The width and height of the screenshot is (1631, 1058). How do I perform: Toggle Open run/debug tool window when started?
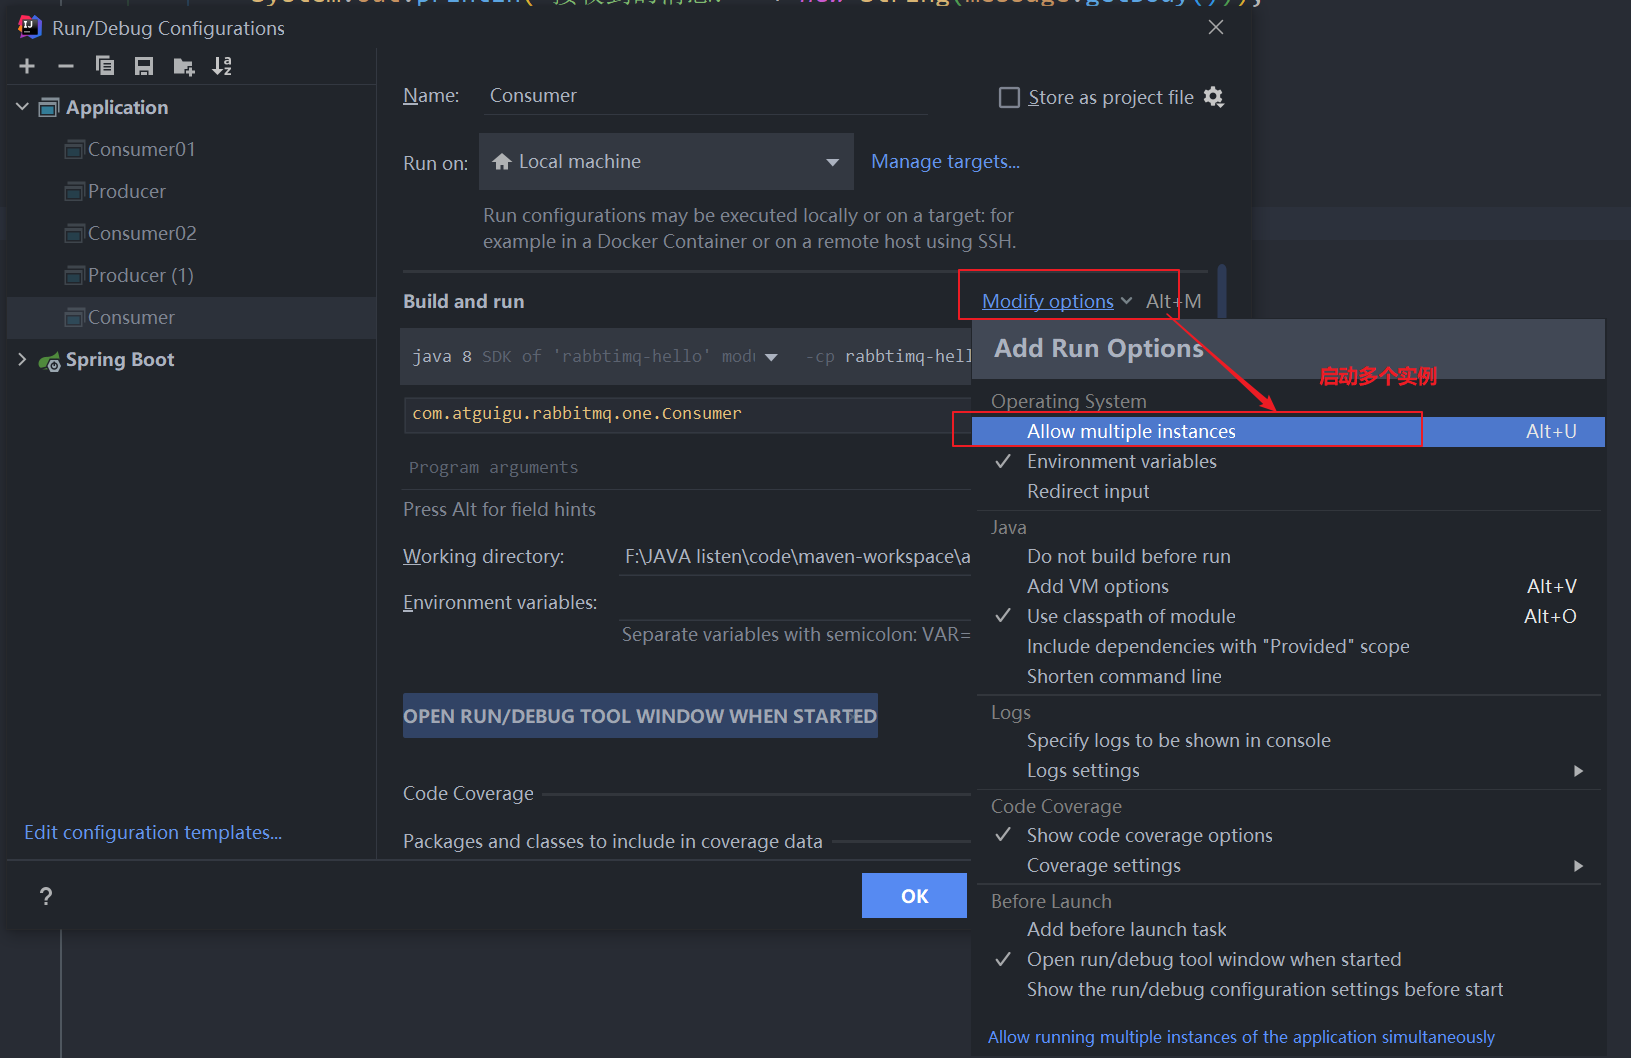1288,959
